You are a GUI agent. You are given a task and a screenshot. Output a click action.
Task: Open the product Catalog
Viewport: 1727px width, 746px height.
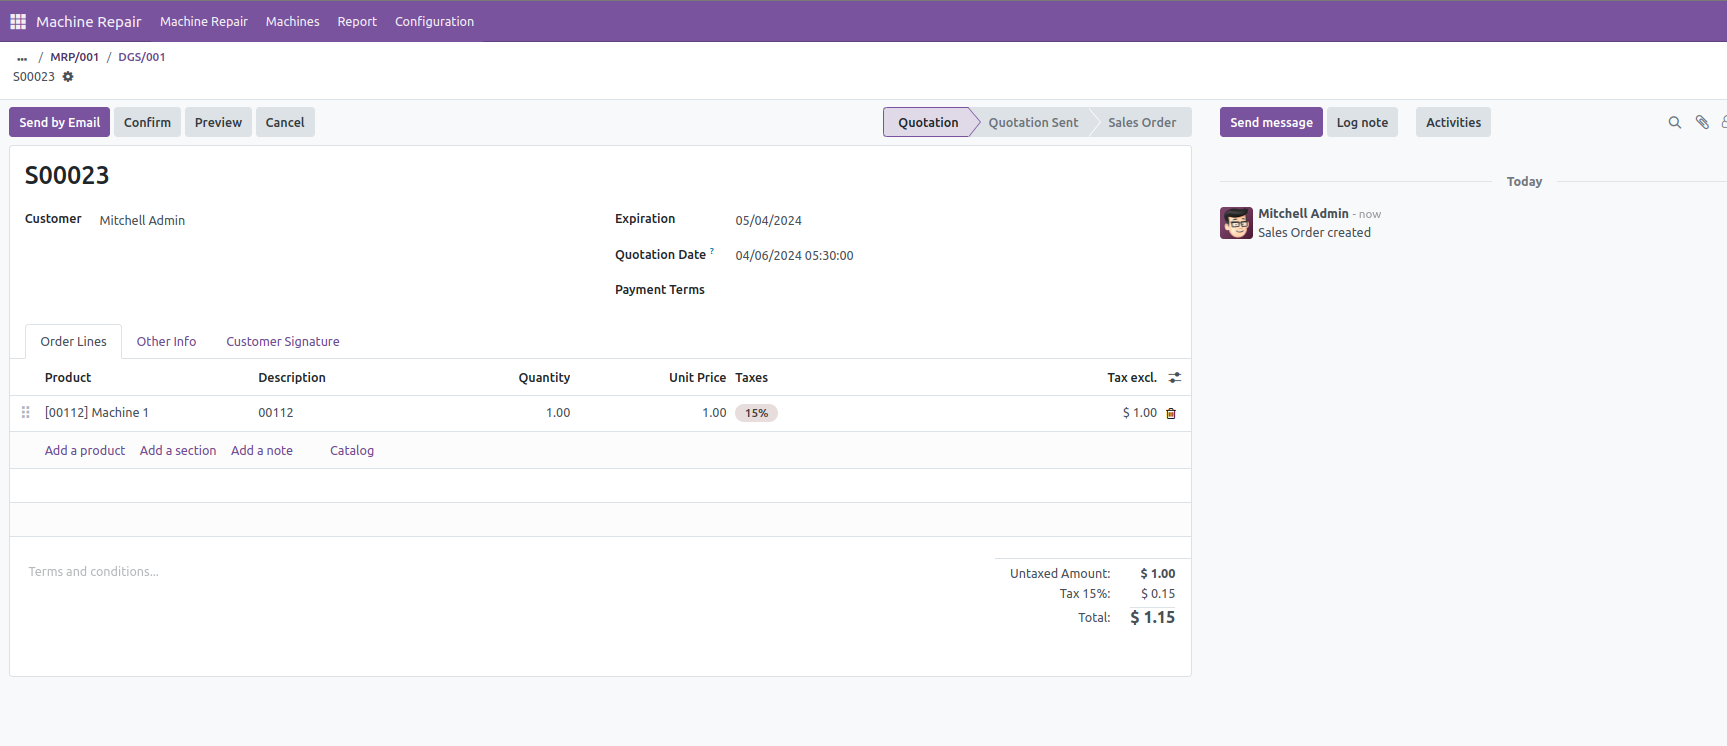(x=352, y=451)
